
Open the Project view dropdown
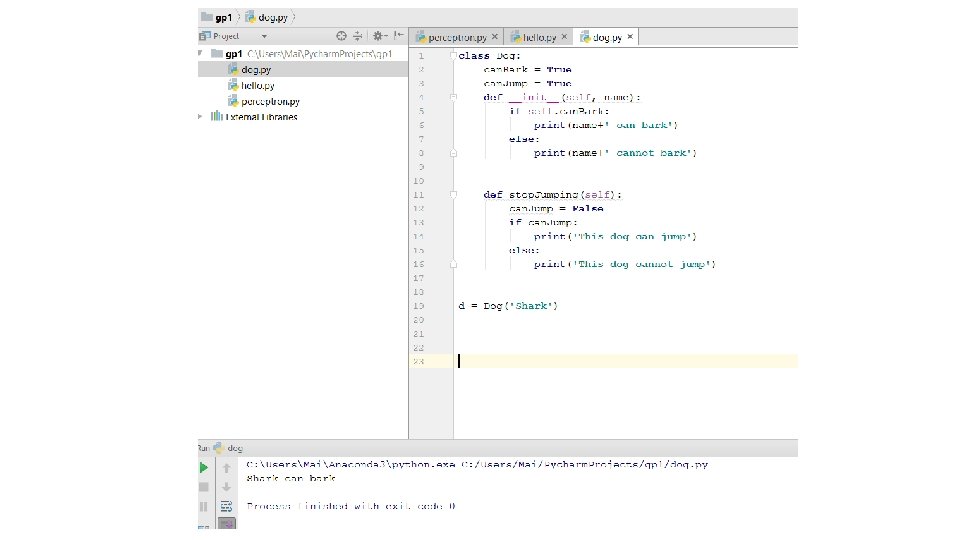[264, 36]
